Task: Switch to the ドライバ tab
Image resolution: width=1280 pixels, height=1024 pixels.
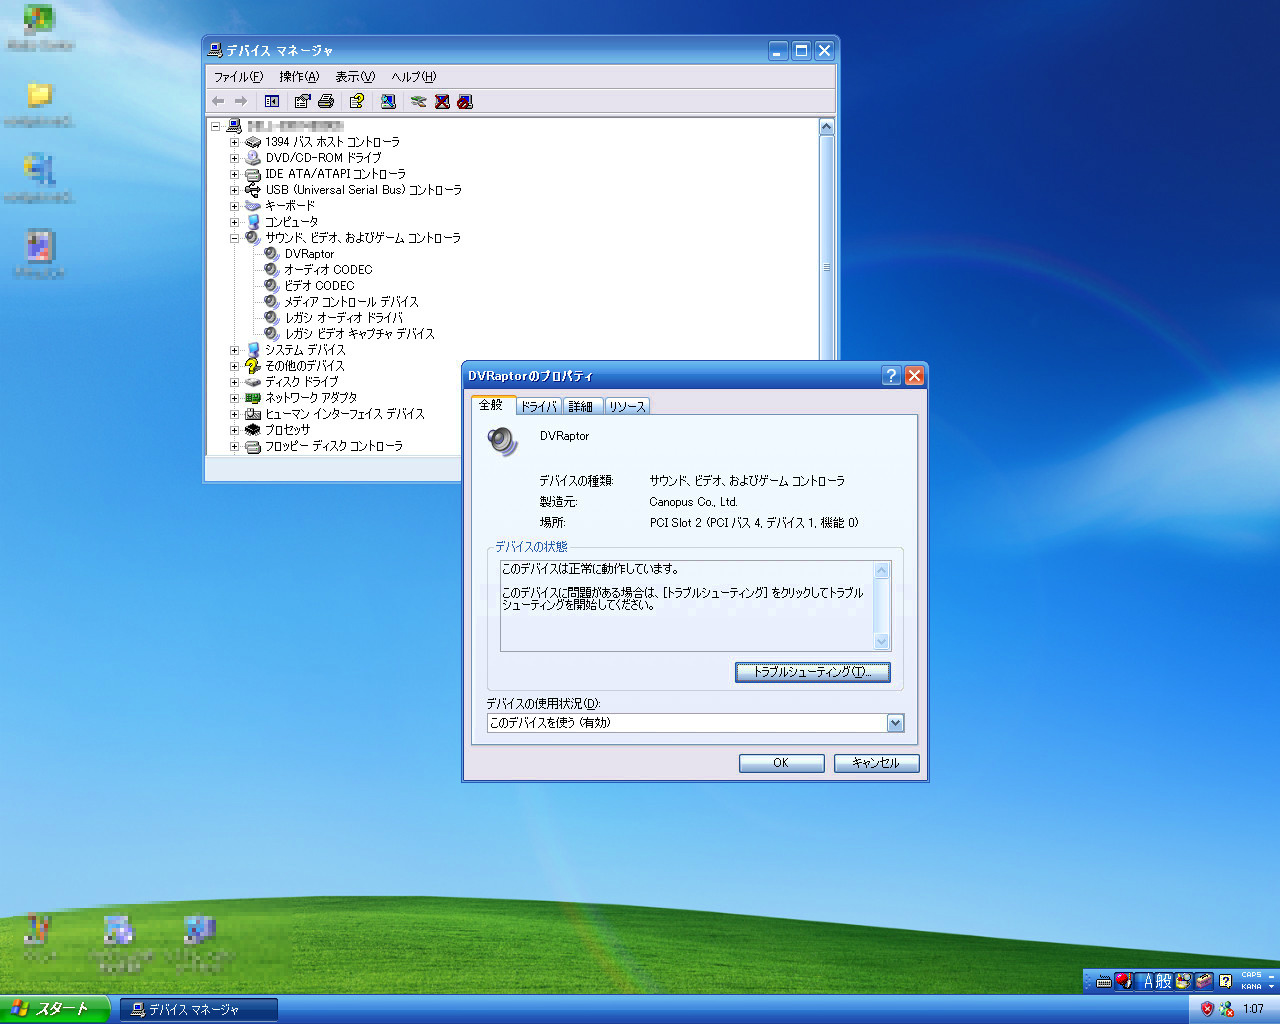Action: pyautogui.click(x=539, y=406)
